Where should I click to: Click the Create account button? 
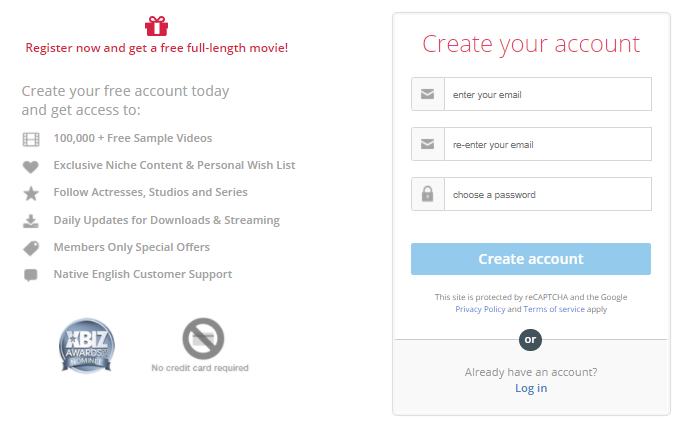point(531,259)
